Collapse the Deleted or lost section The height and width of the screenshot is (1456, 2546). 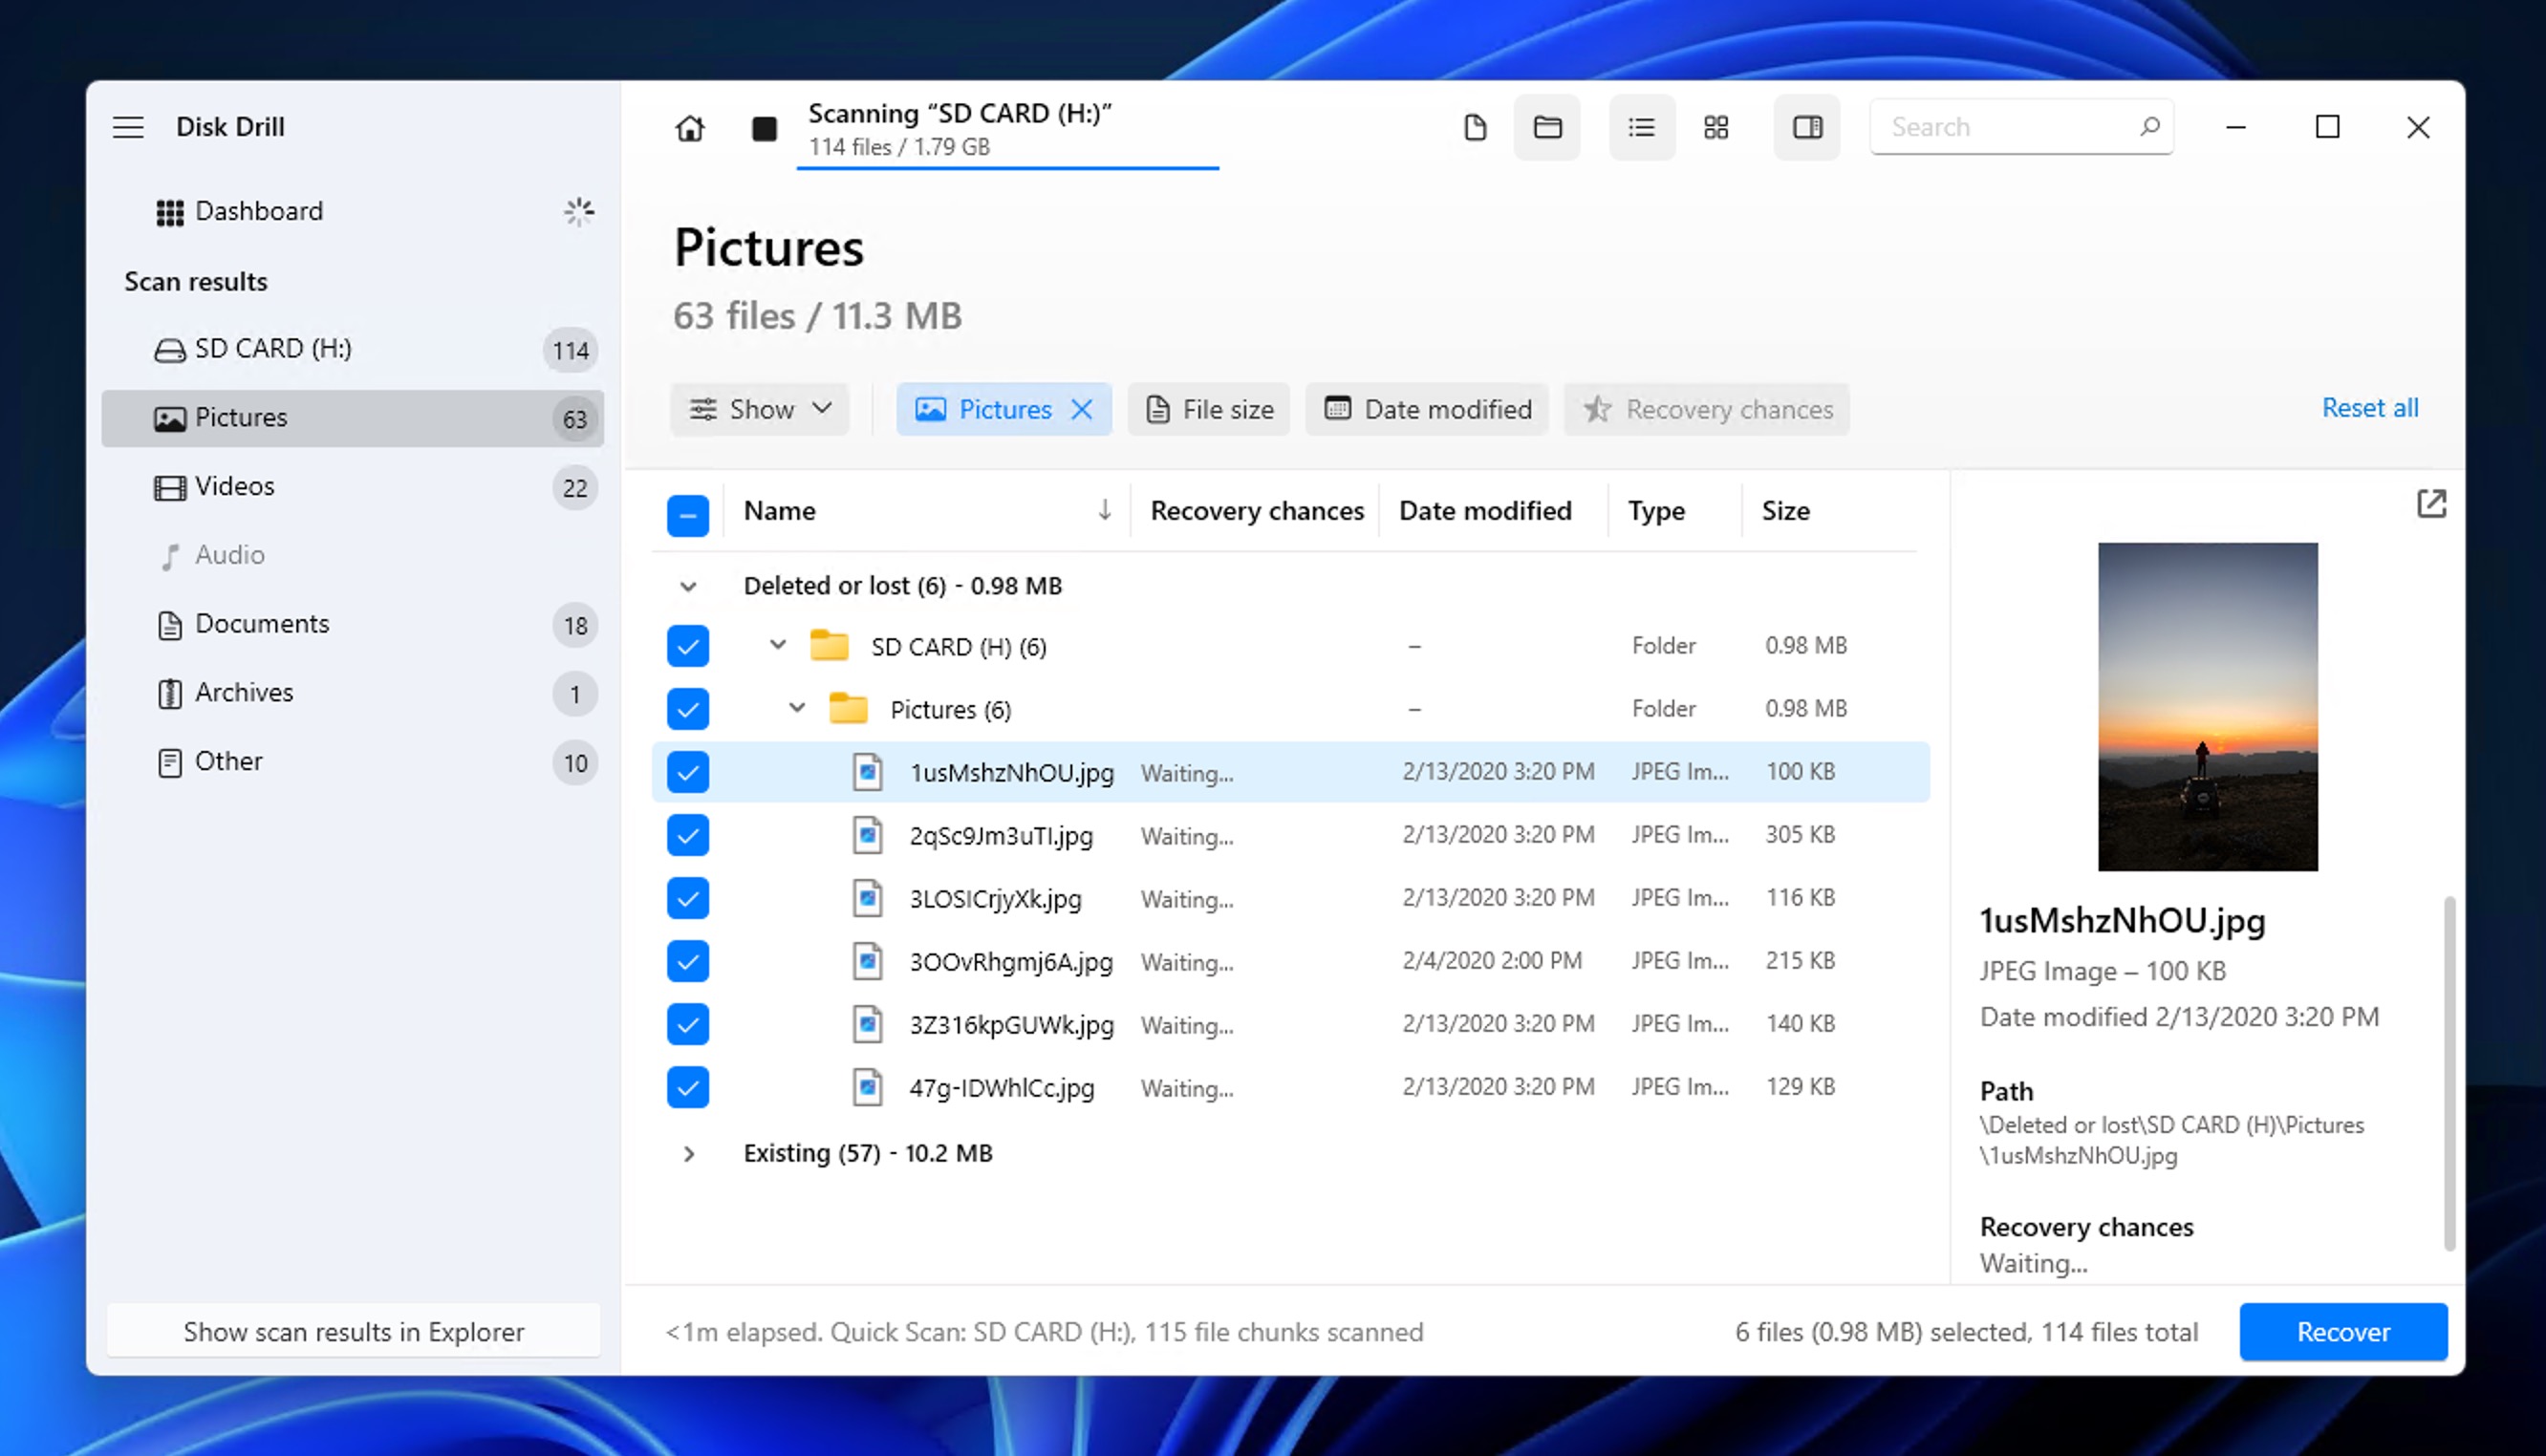pos(689,586)
